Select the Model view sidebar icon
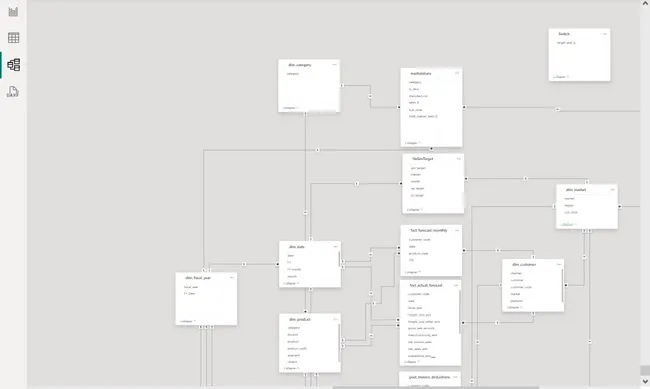This screenshot has height=389, width=650. coord(13,65)
